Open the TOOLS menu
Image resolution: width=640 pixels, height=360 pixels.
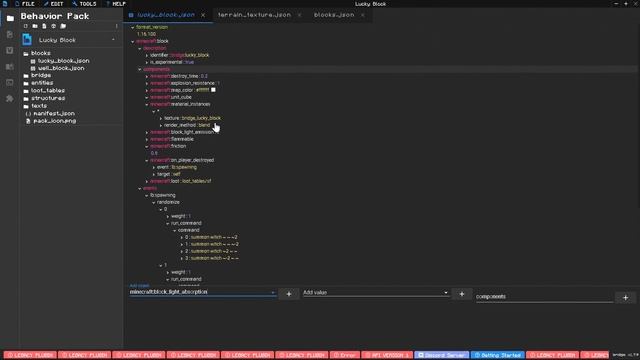(84, 4)
